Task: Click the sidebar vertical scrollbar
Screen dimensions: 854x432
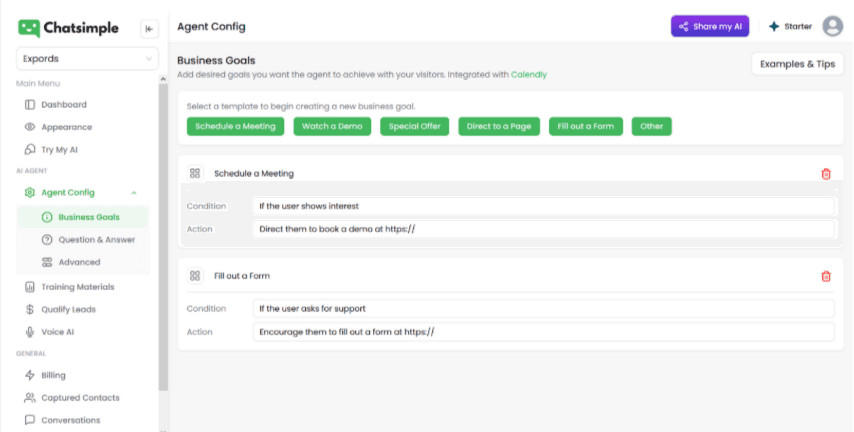Action: (163, 237)
